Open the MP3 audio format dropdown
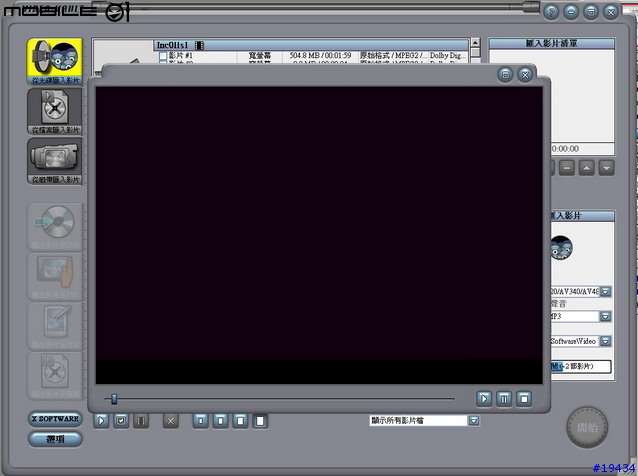Viewport: 638px width, 476px height. point(605,317)
